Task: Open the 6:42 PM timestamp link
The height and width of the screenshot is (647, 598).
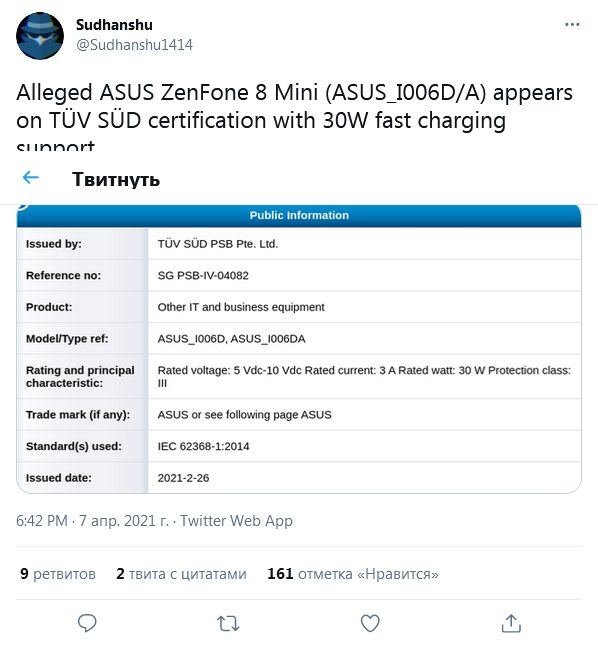Action: 42,521
